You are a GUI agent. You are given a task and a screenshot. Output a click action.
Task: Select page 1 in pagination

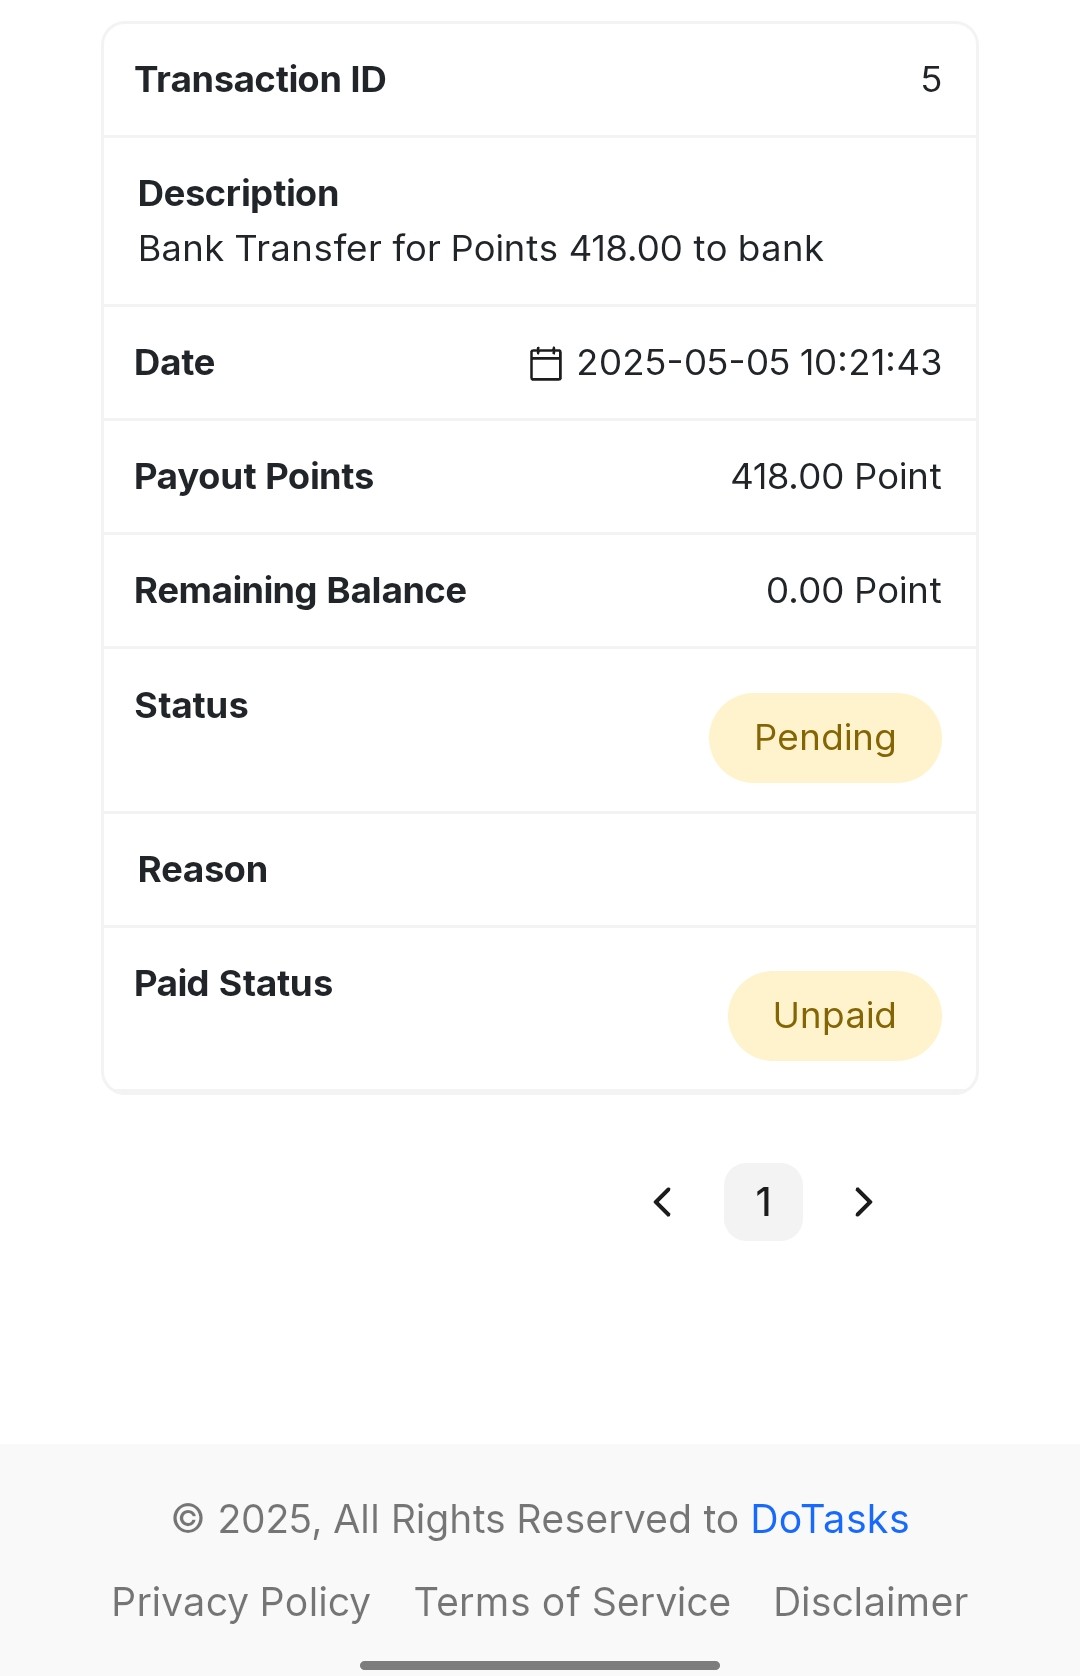click(763, 1202)
